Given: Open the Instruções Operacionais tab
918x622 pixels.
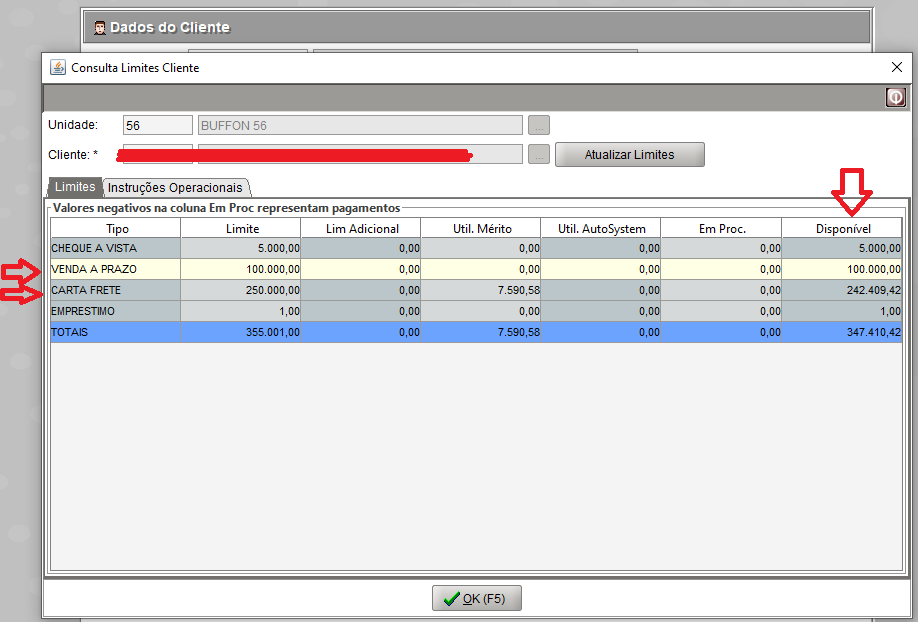Looking at the screenshot, I should [x=175, y=187].
